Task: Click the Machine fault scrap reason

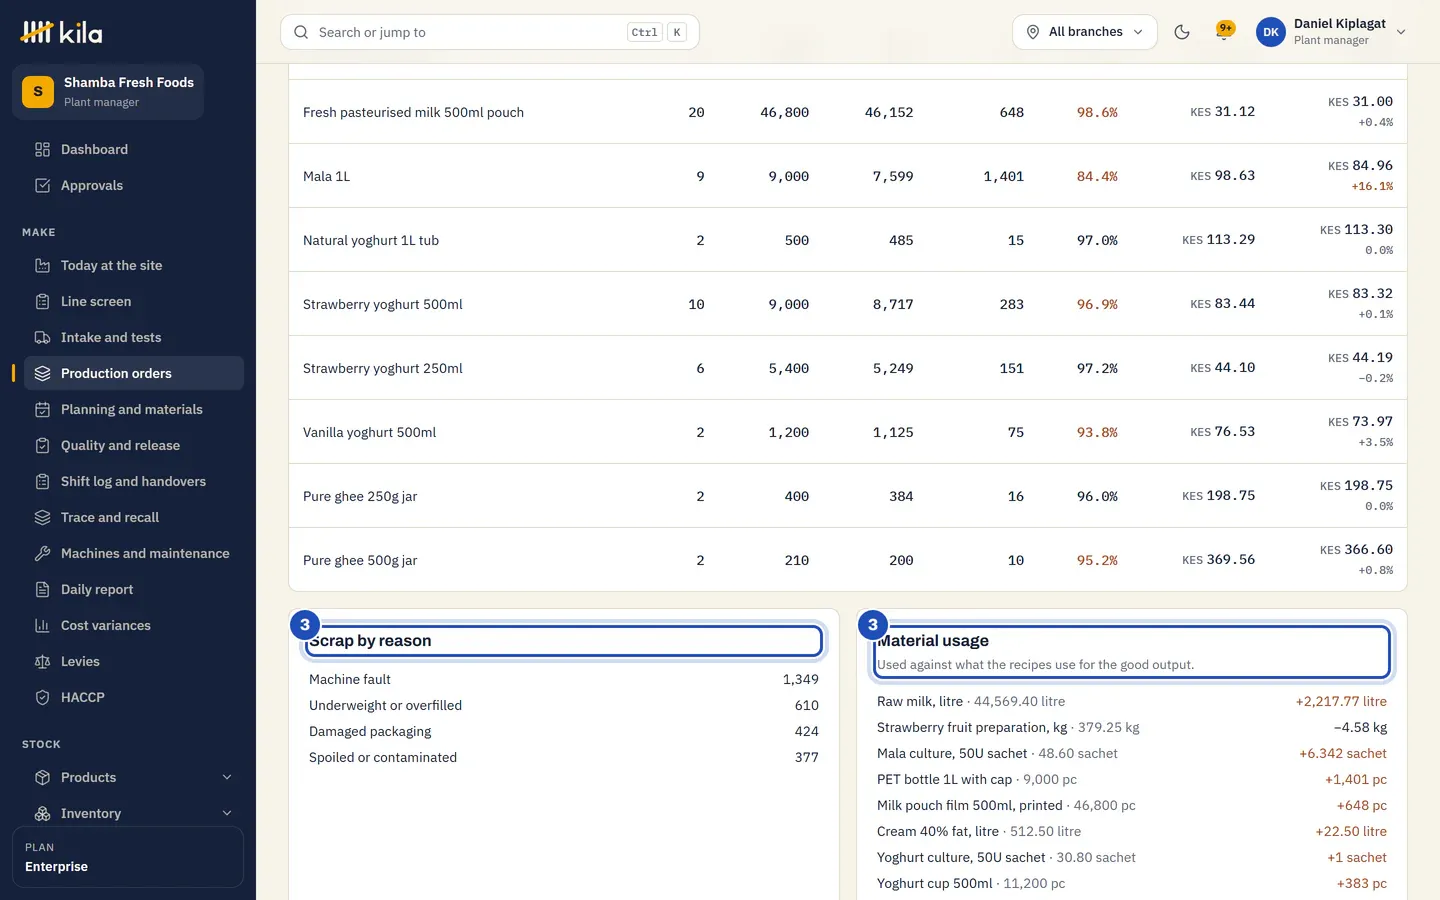Action: (x=350, y=680)
